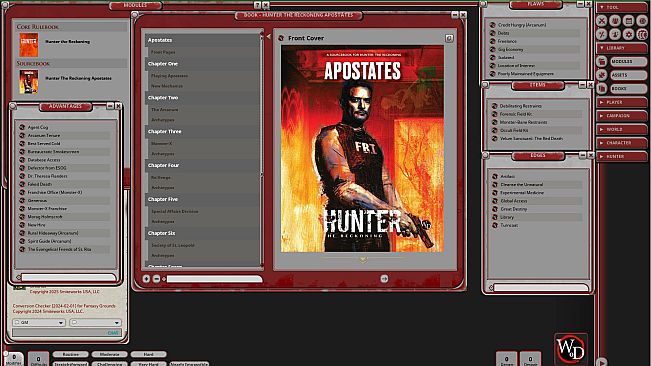
Task: Click link icon beside Occult Field Kit
Action: click(x=494, y=130)
